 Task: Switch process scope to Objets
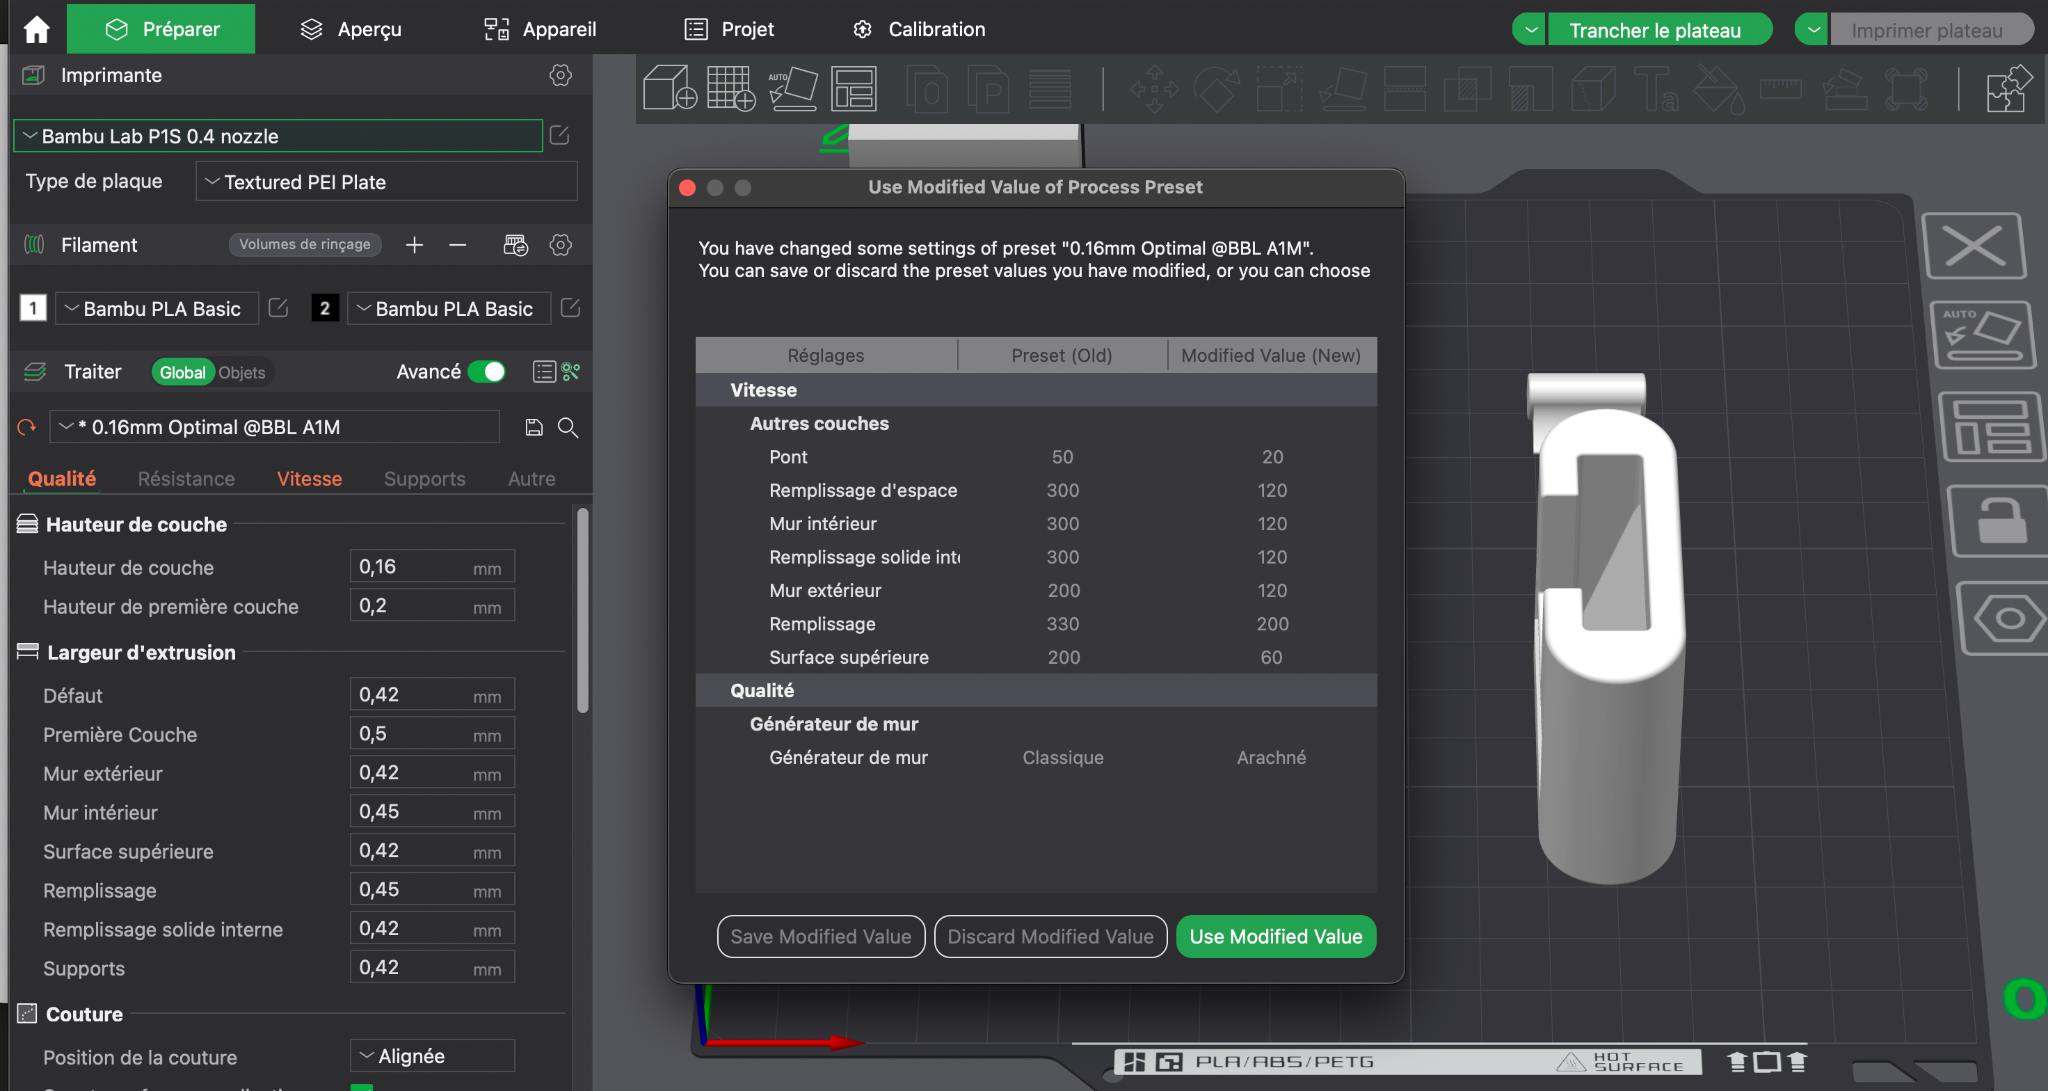[x=242, y=373]
